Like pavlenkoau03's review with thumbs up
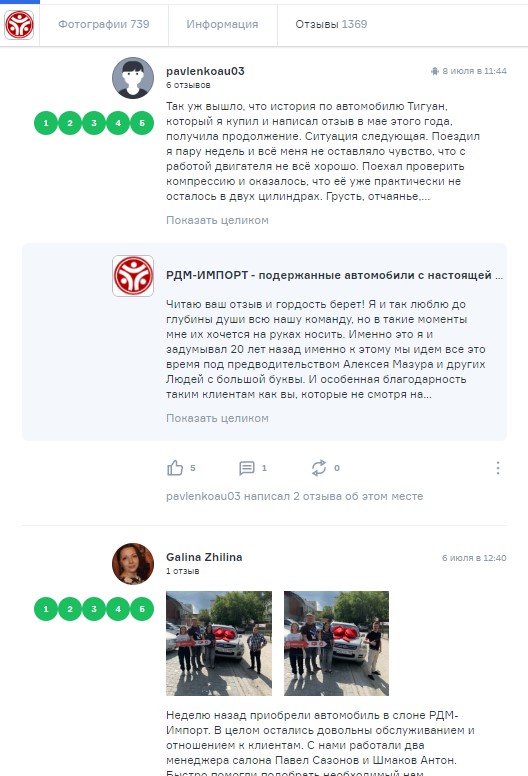 175,468
